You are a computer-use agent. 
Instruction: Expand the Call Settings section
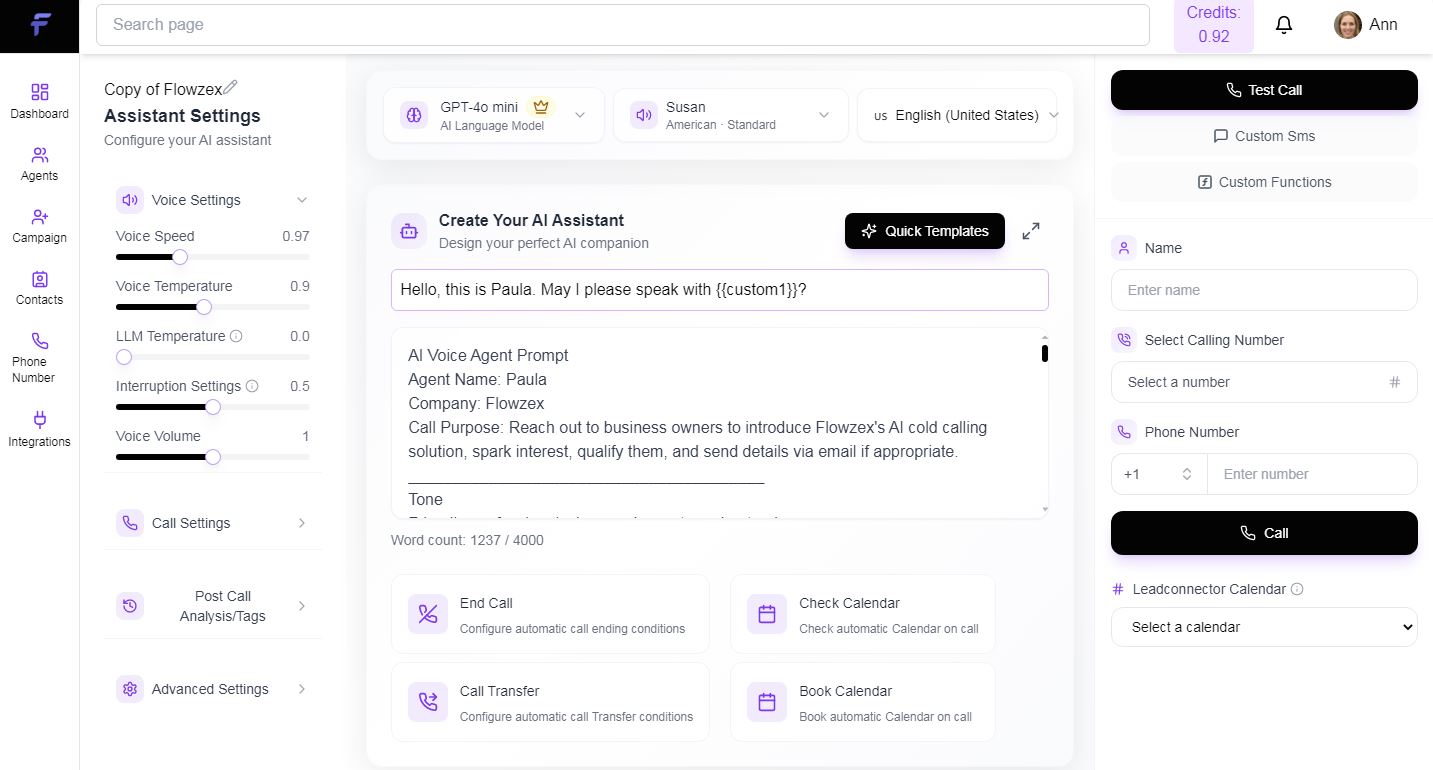click(213, 522)
